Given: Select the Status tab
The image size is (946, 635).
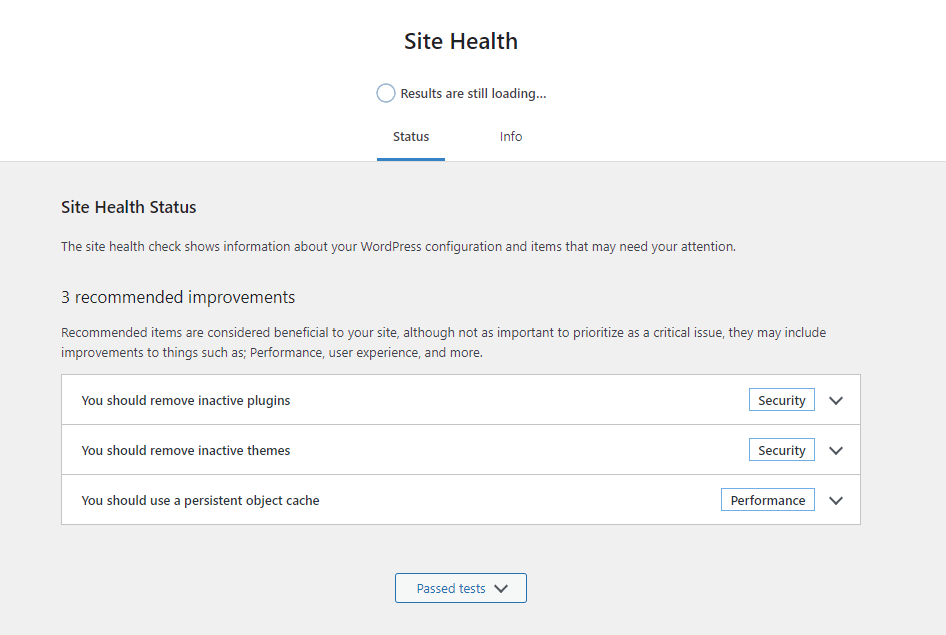Looking at the screenshot, I should [x=410, y=136].
